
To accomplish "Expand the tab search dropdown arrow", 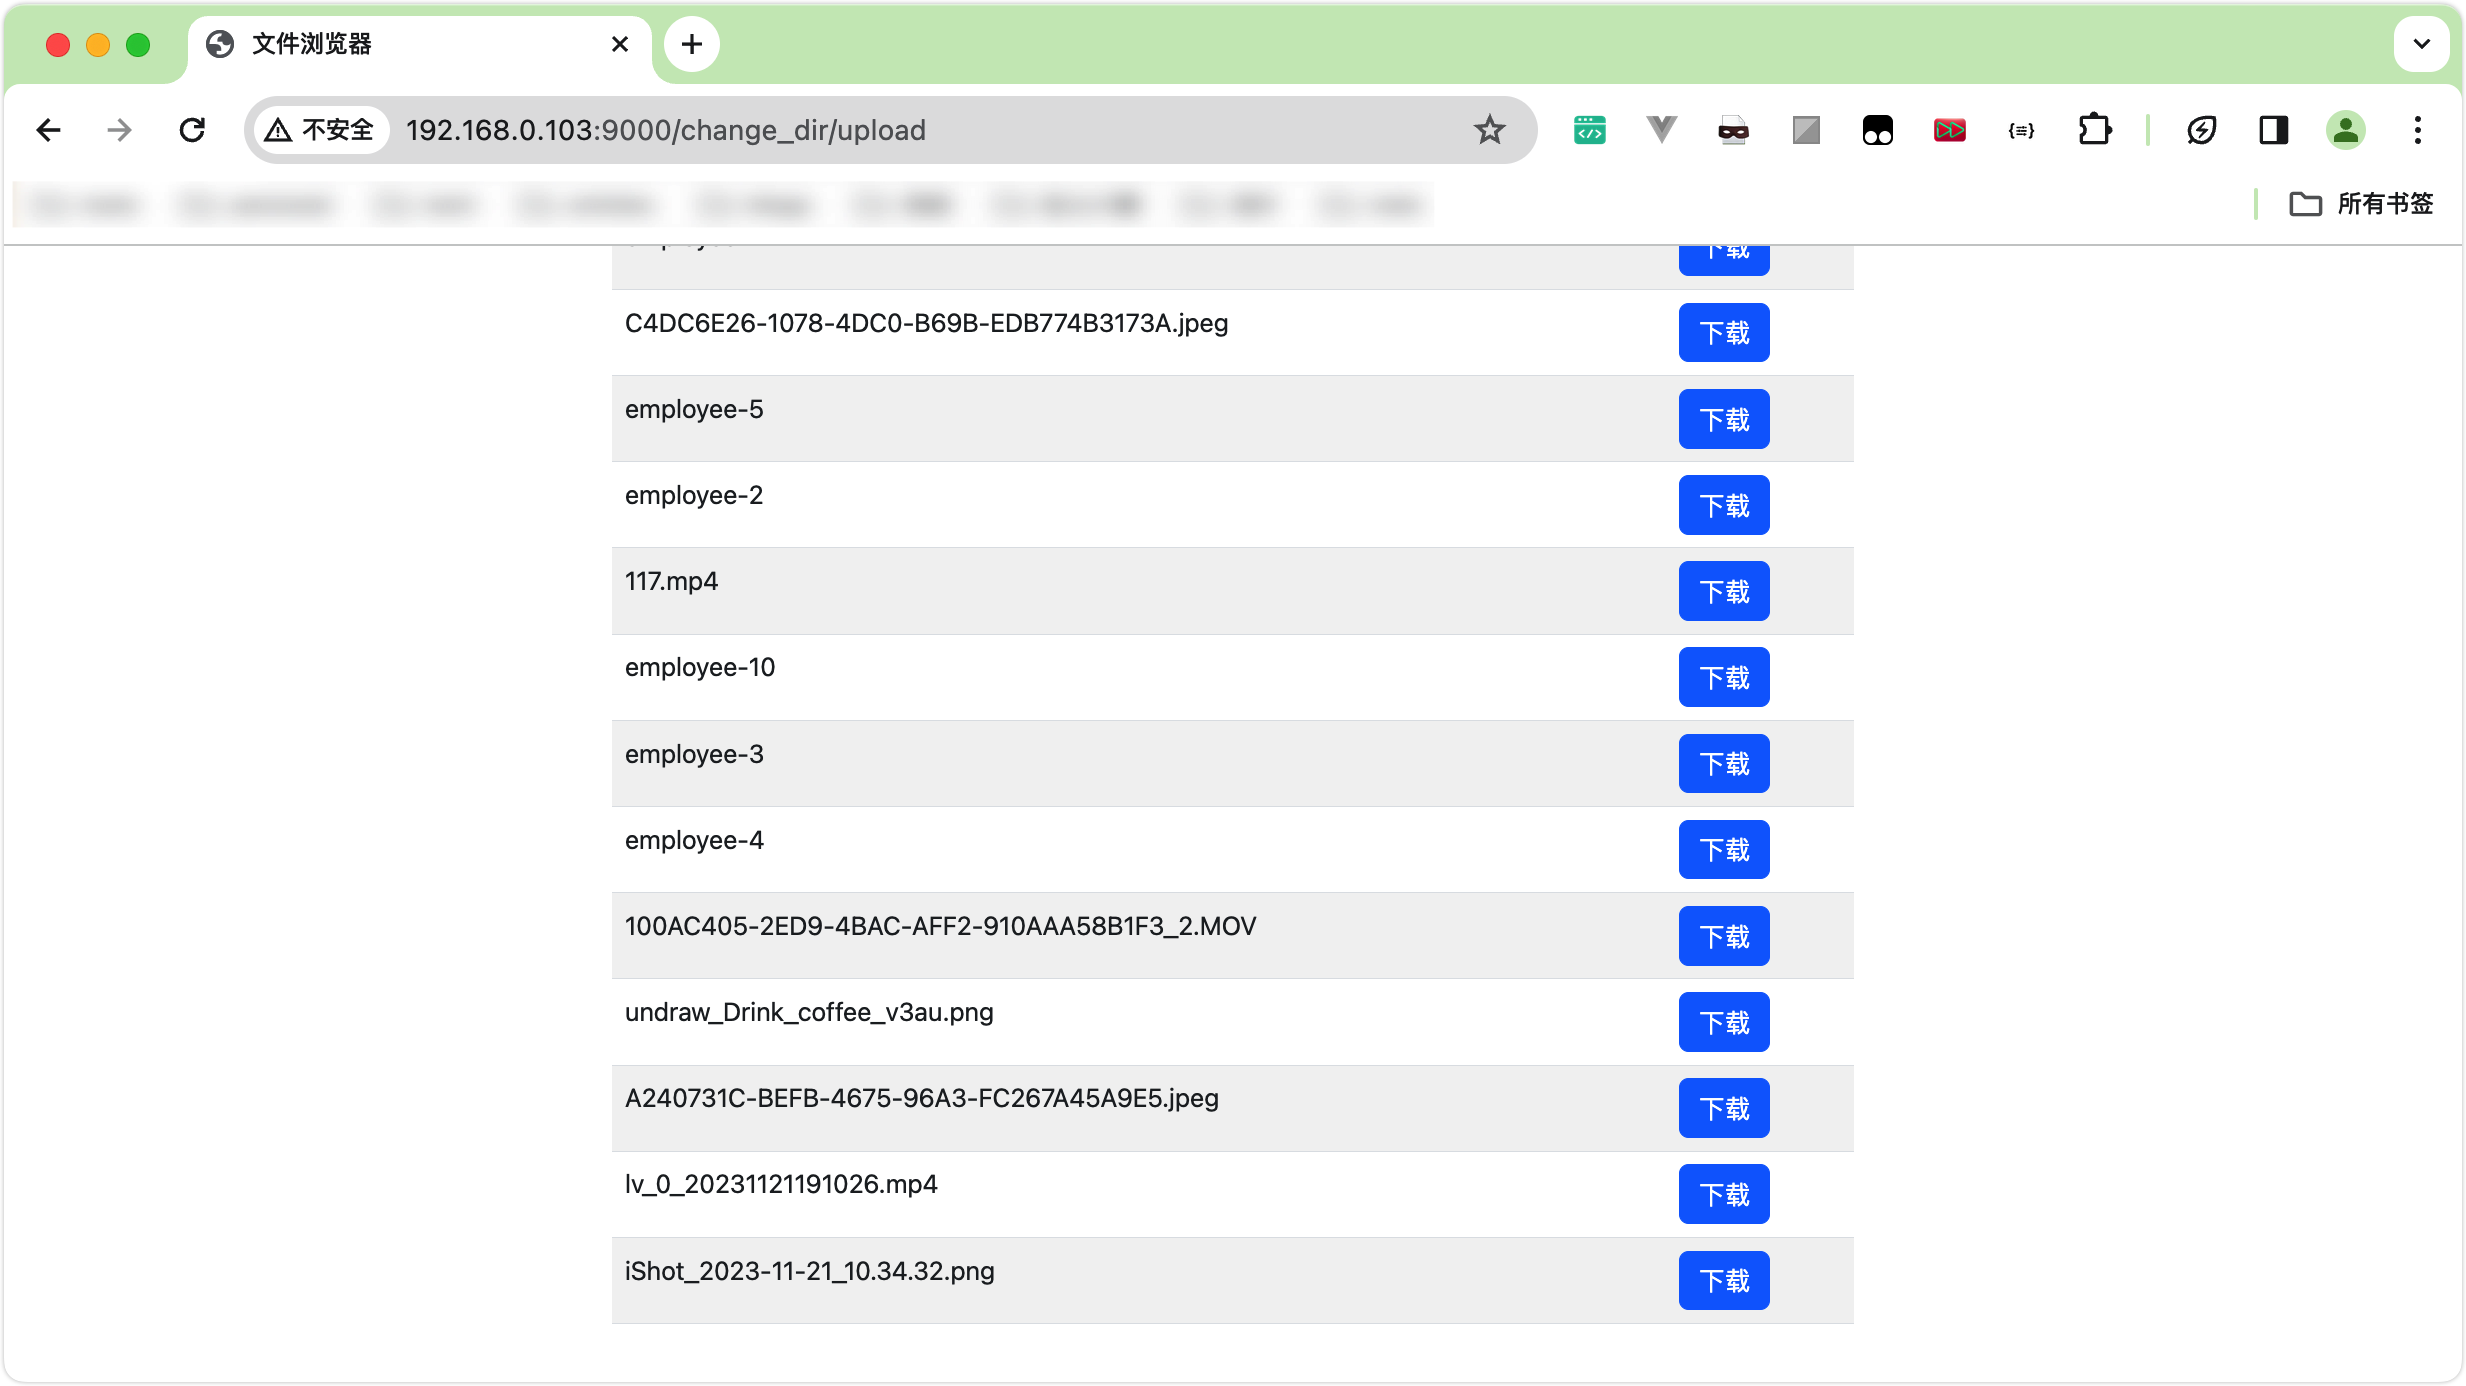I will point(2421,44).
